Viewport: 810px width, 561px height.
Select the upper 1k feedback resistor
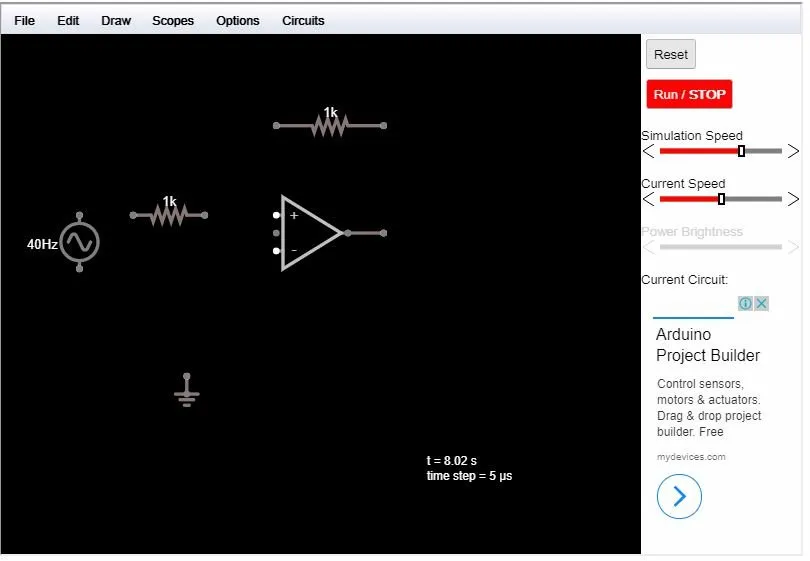point(330,125)
